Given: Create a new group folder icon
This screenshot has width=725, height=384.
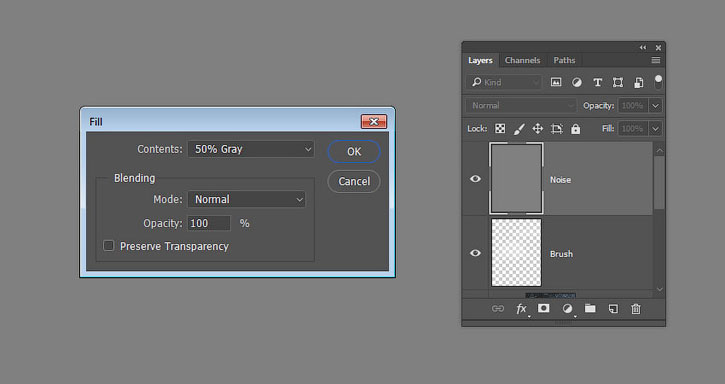Looking at the screenshot, I should tap(590, 308).
